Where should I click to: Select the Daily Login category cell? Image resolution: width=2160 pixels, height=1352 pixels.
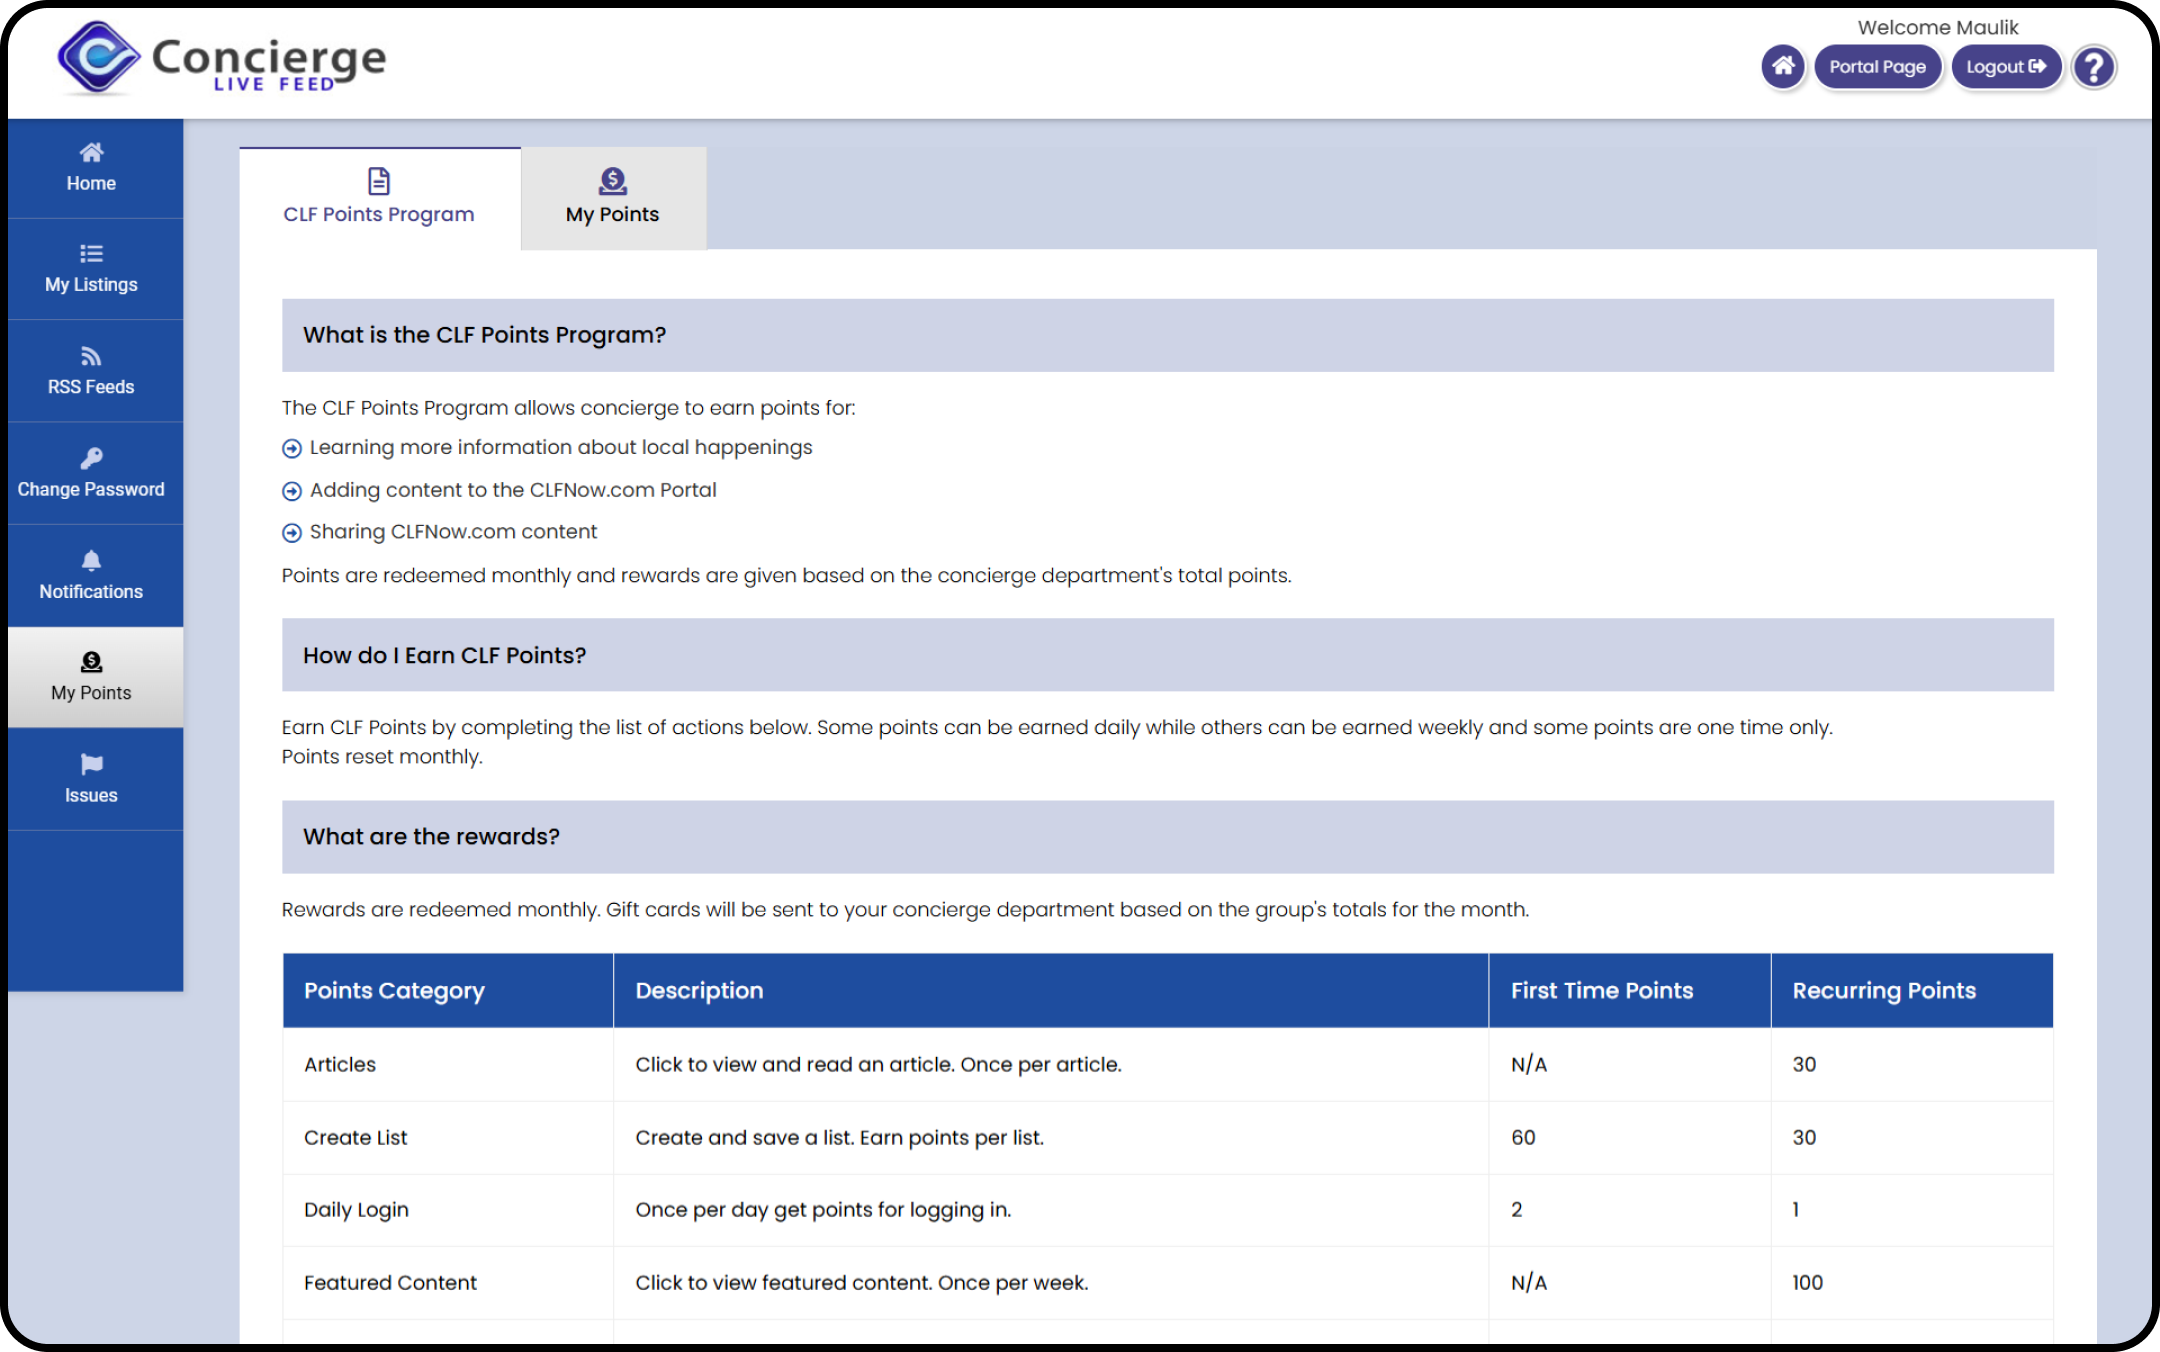coord(448,1209)
